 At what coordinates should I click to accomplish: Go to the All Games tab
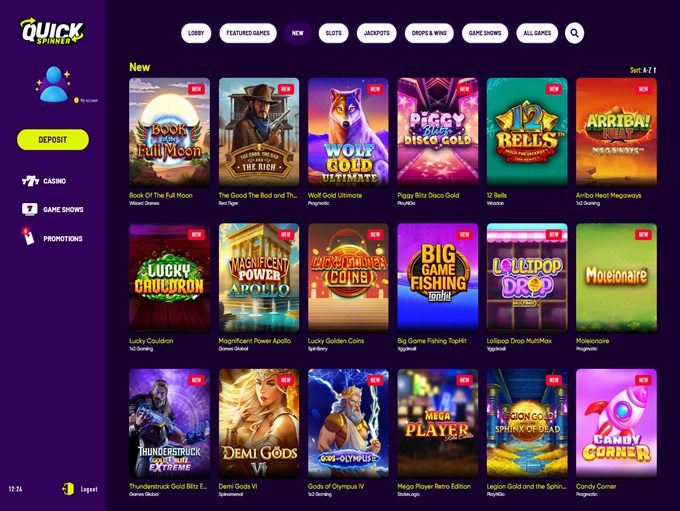coord(537,33)
